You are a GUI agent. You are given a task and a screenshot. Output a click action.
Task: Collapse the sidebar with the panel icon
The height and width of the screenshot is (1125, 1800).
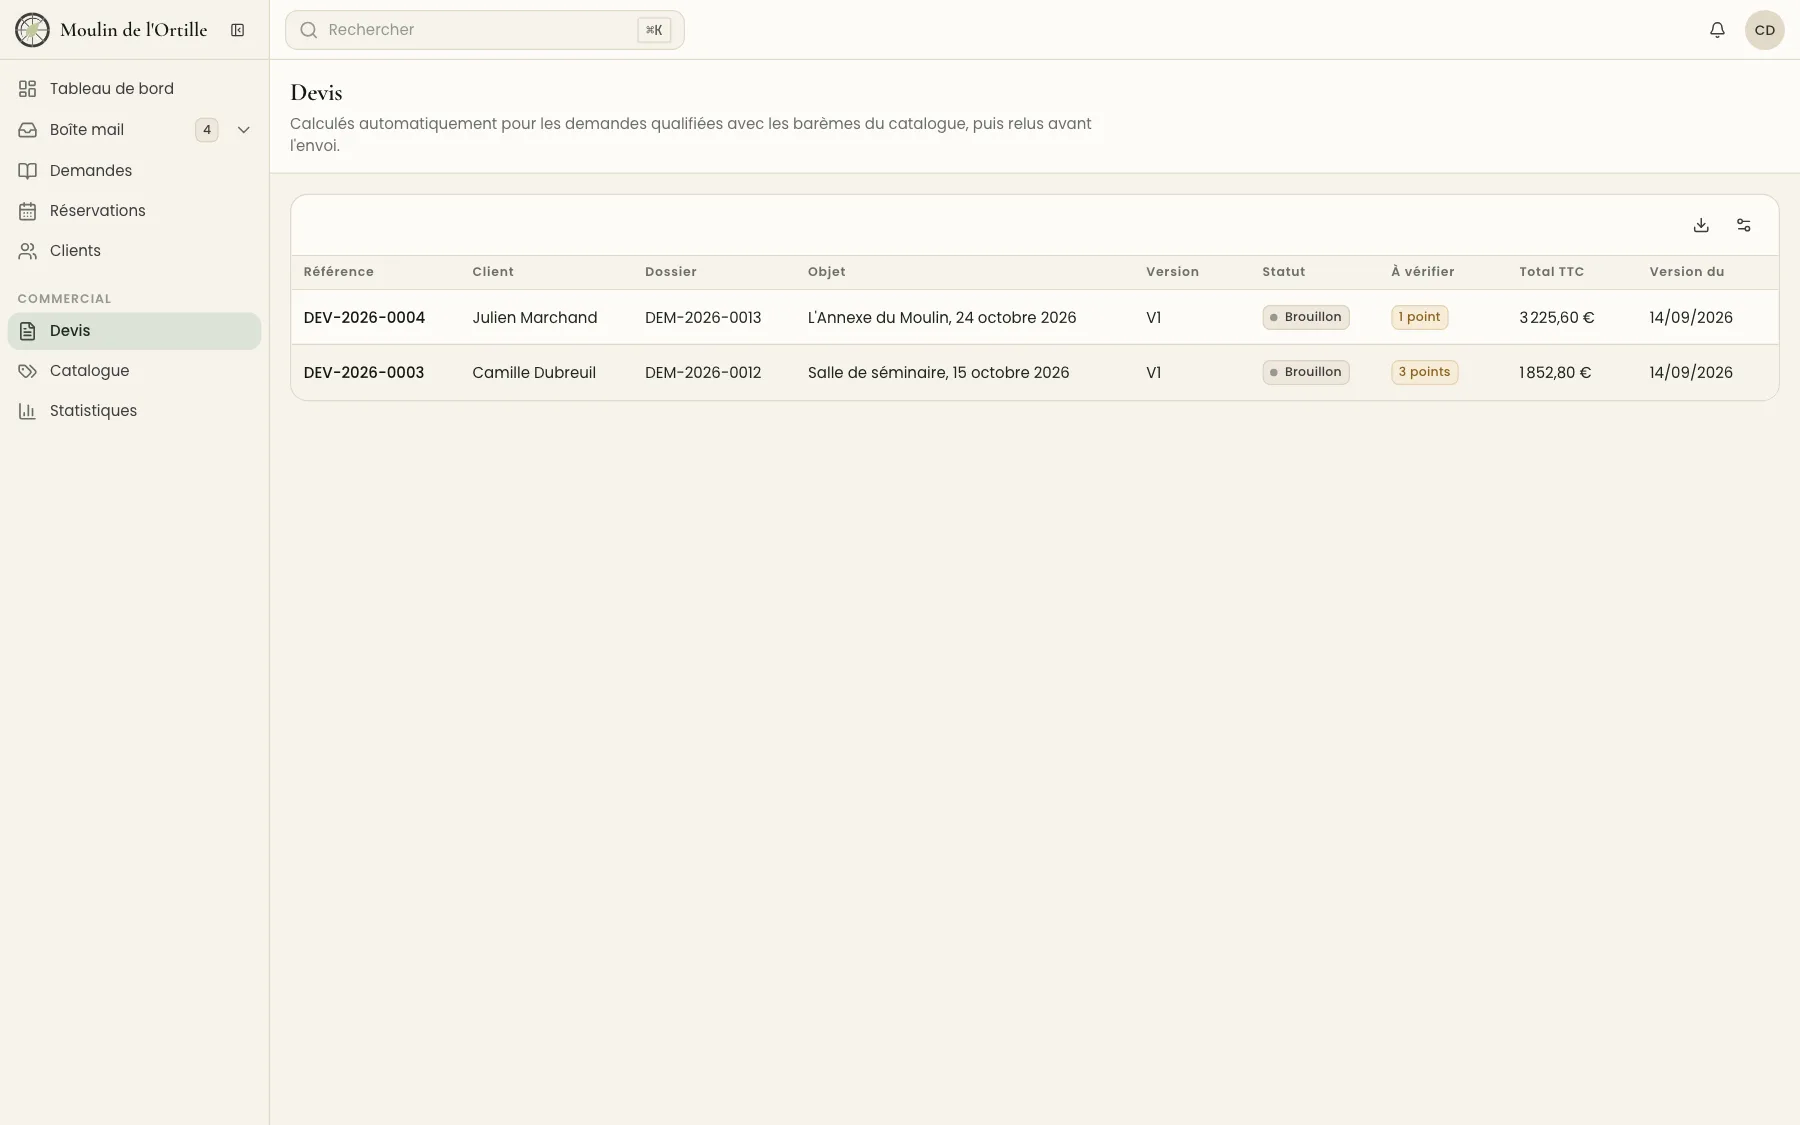(237, 30)
